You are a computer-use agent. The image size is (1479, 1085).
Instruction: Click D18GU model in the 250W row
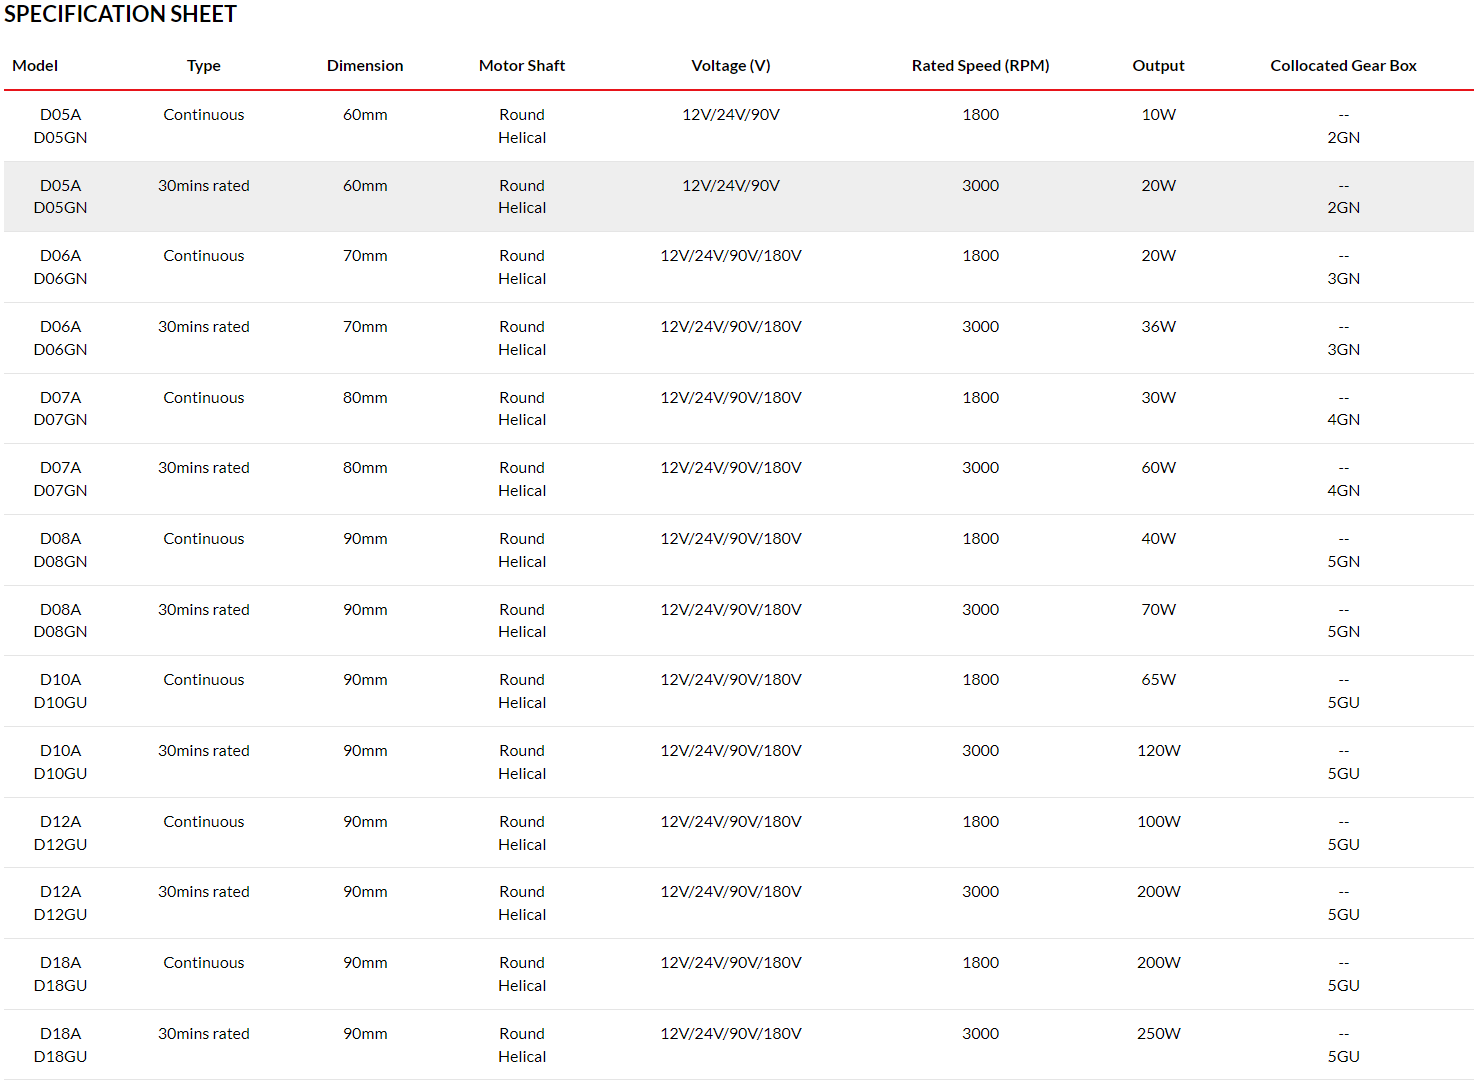[61, 1056]
